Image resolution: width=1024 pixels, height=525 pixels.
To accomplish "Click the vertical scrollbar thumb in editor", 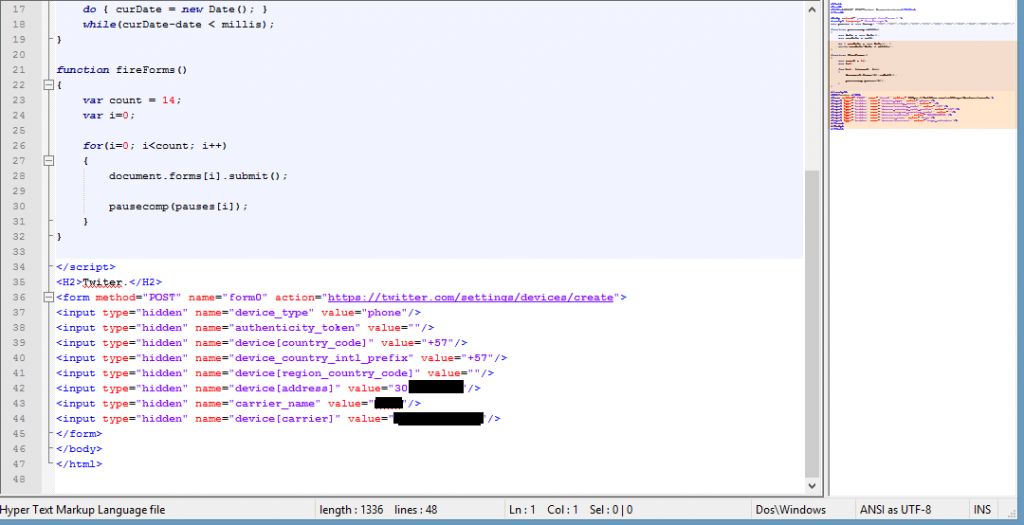I will pyautogui.click(x=812, y=324).
